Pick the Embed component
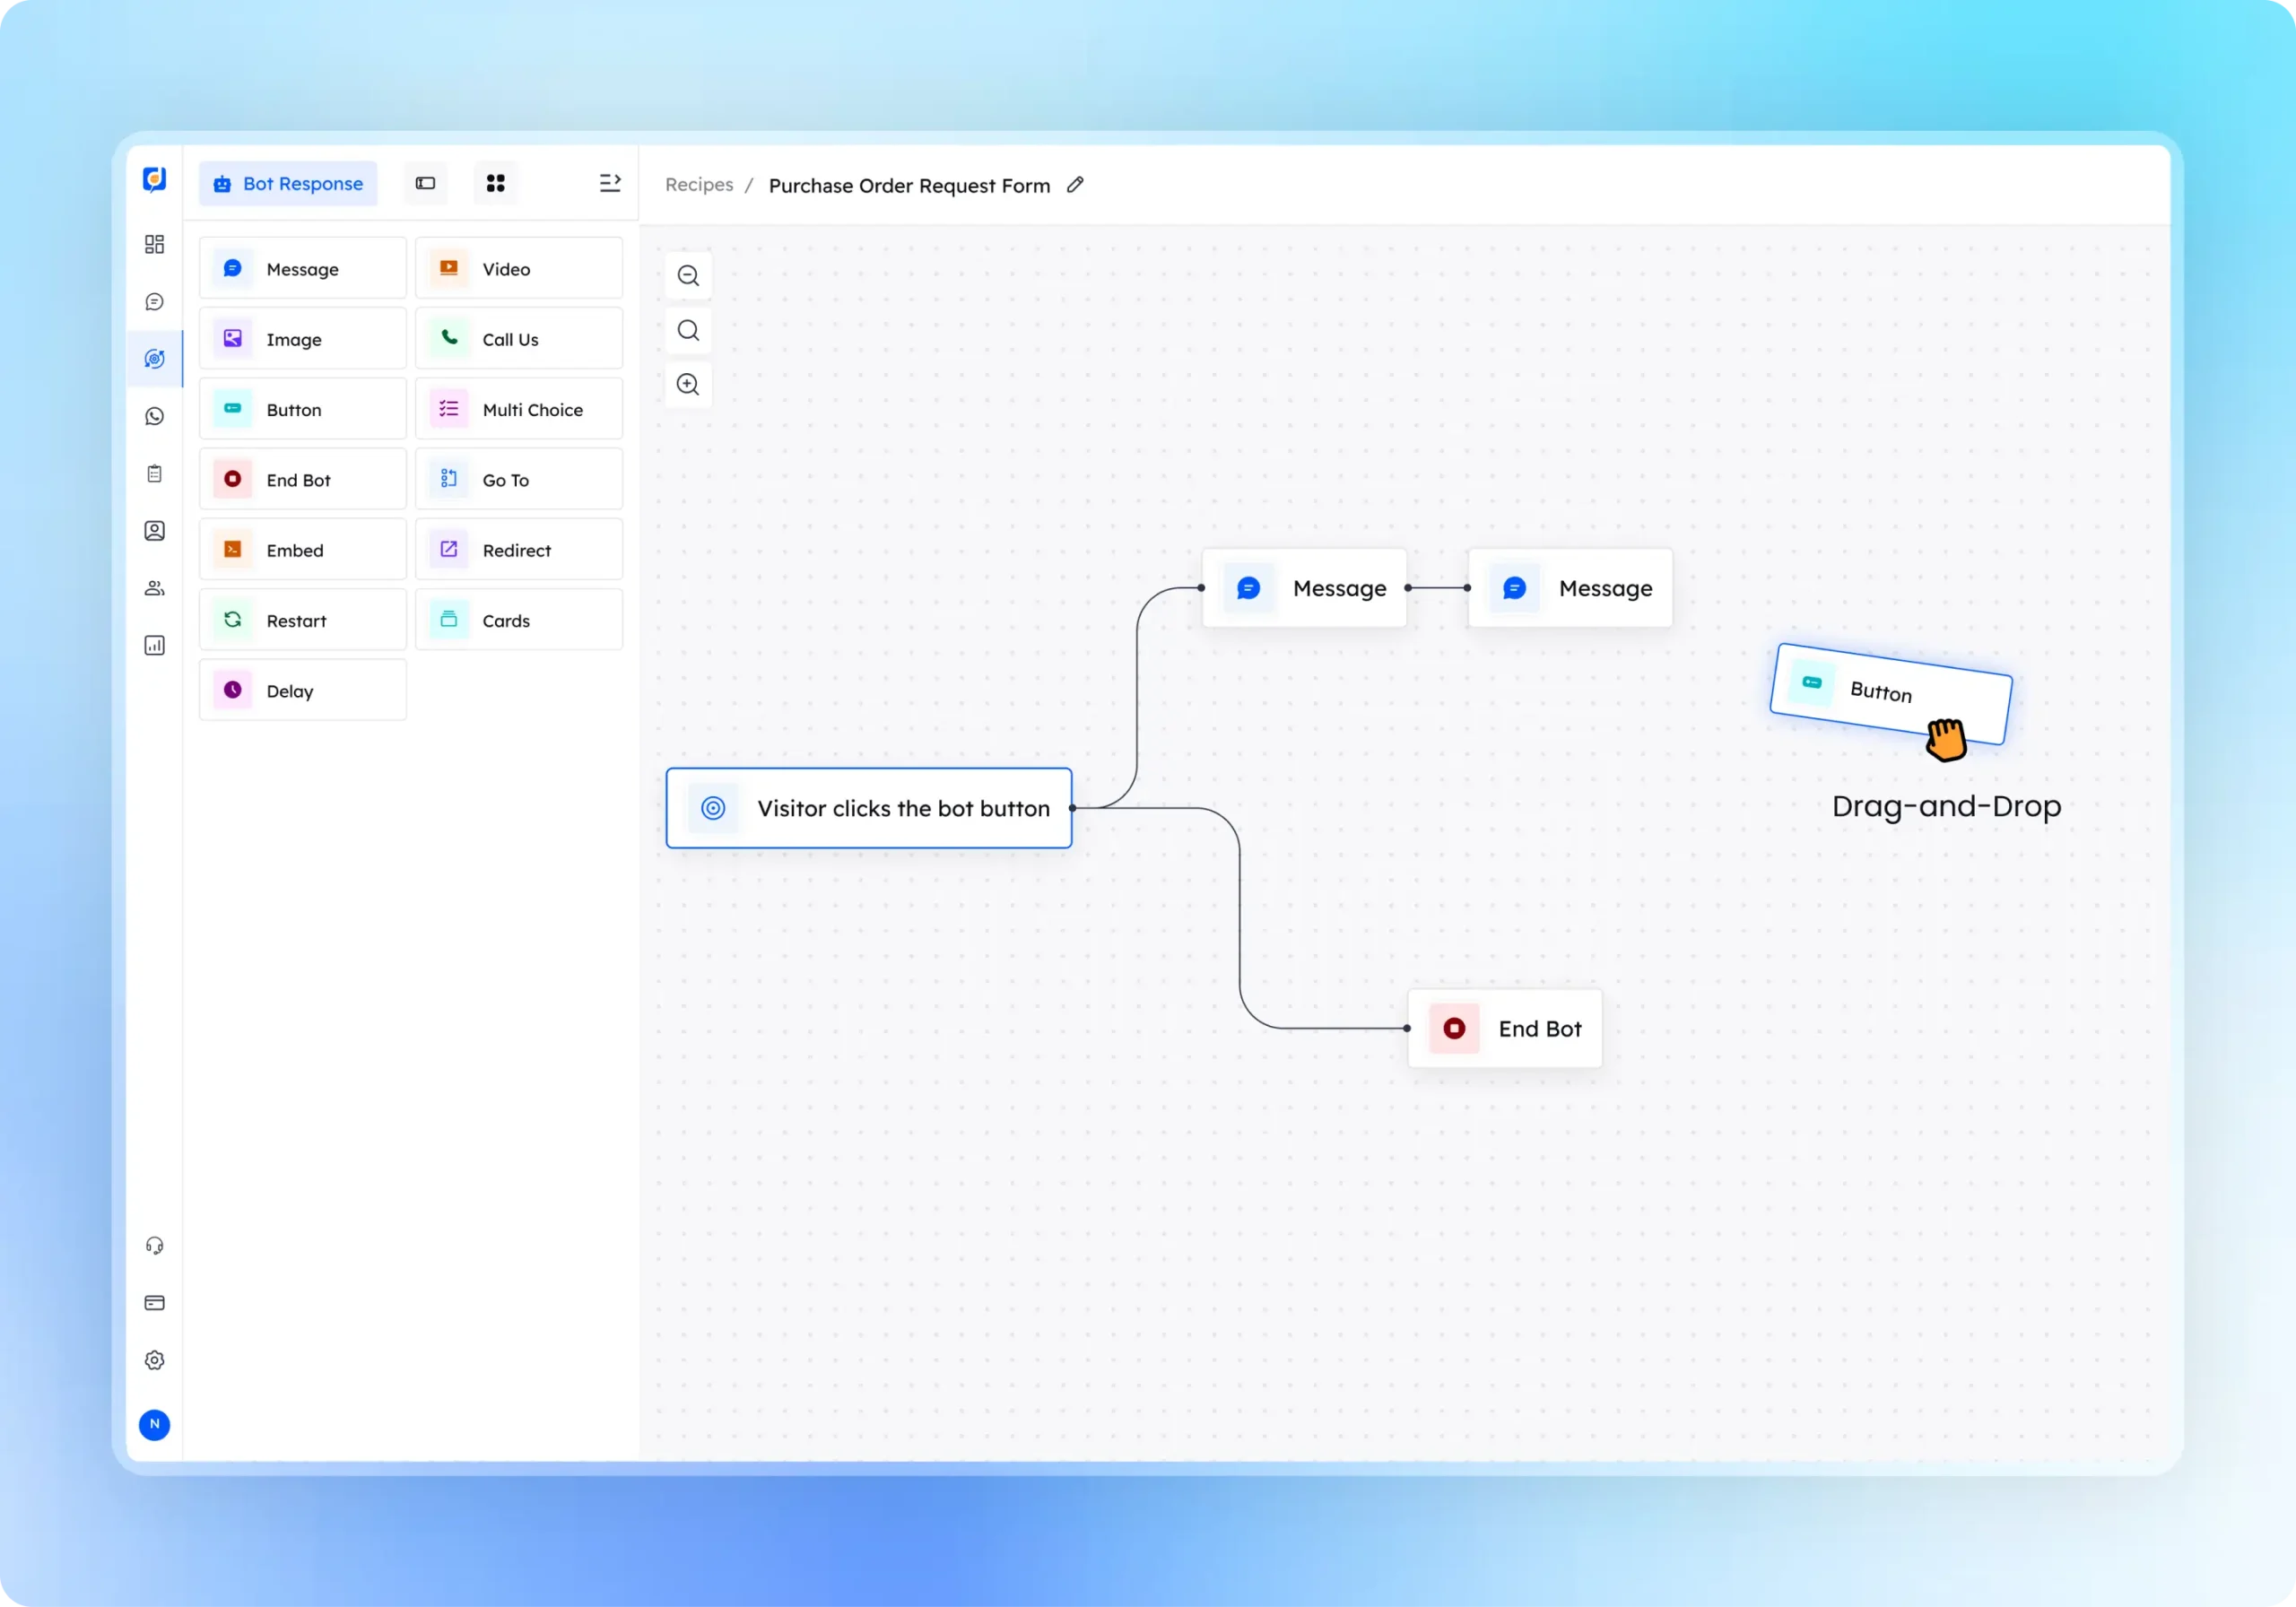2296x1607 pixels. pyautogui.click(x=303, y=550)
